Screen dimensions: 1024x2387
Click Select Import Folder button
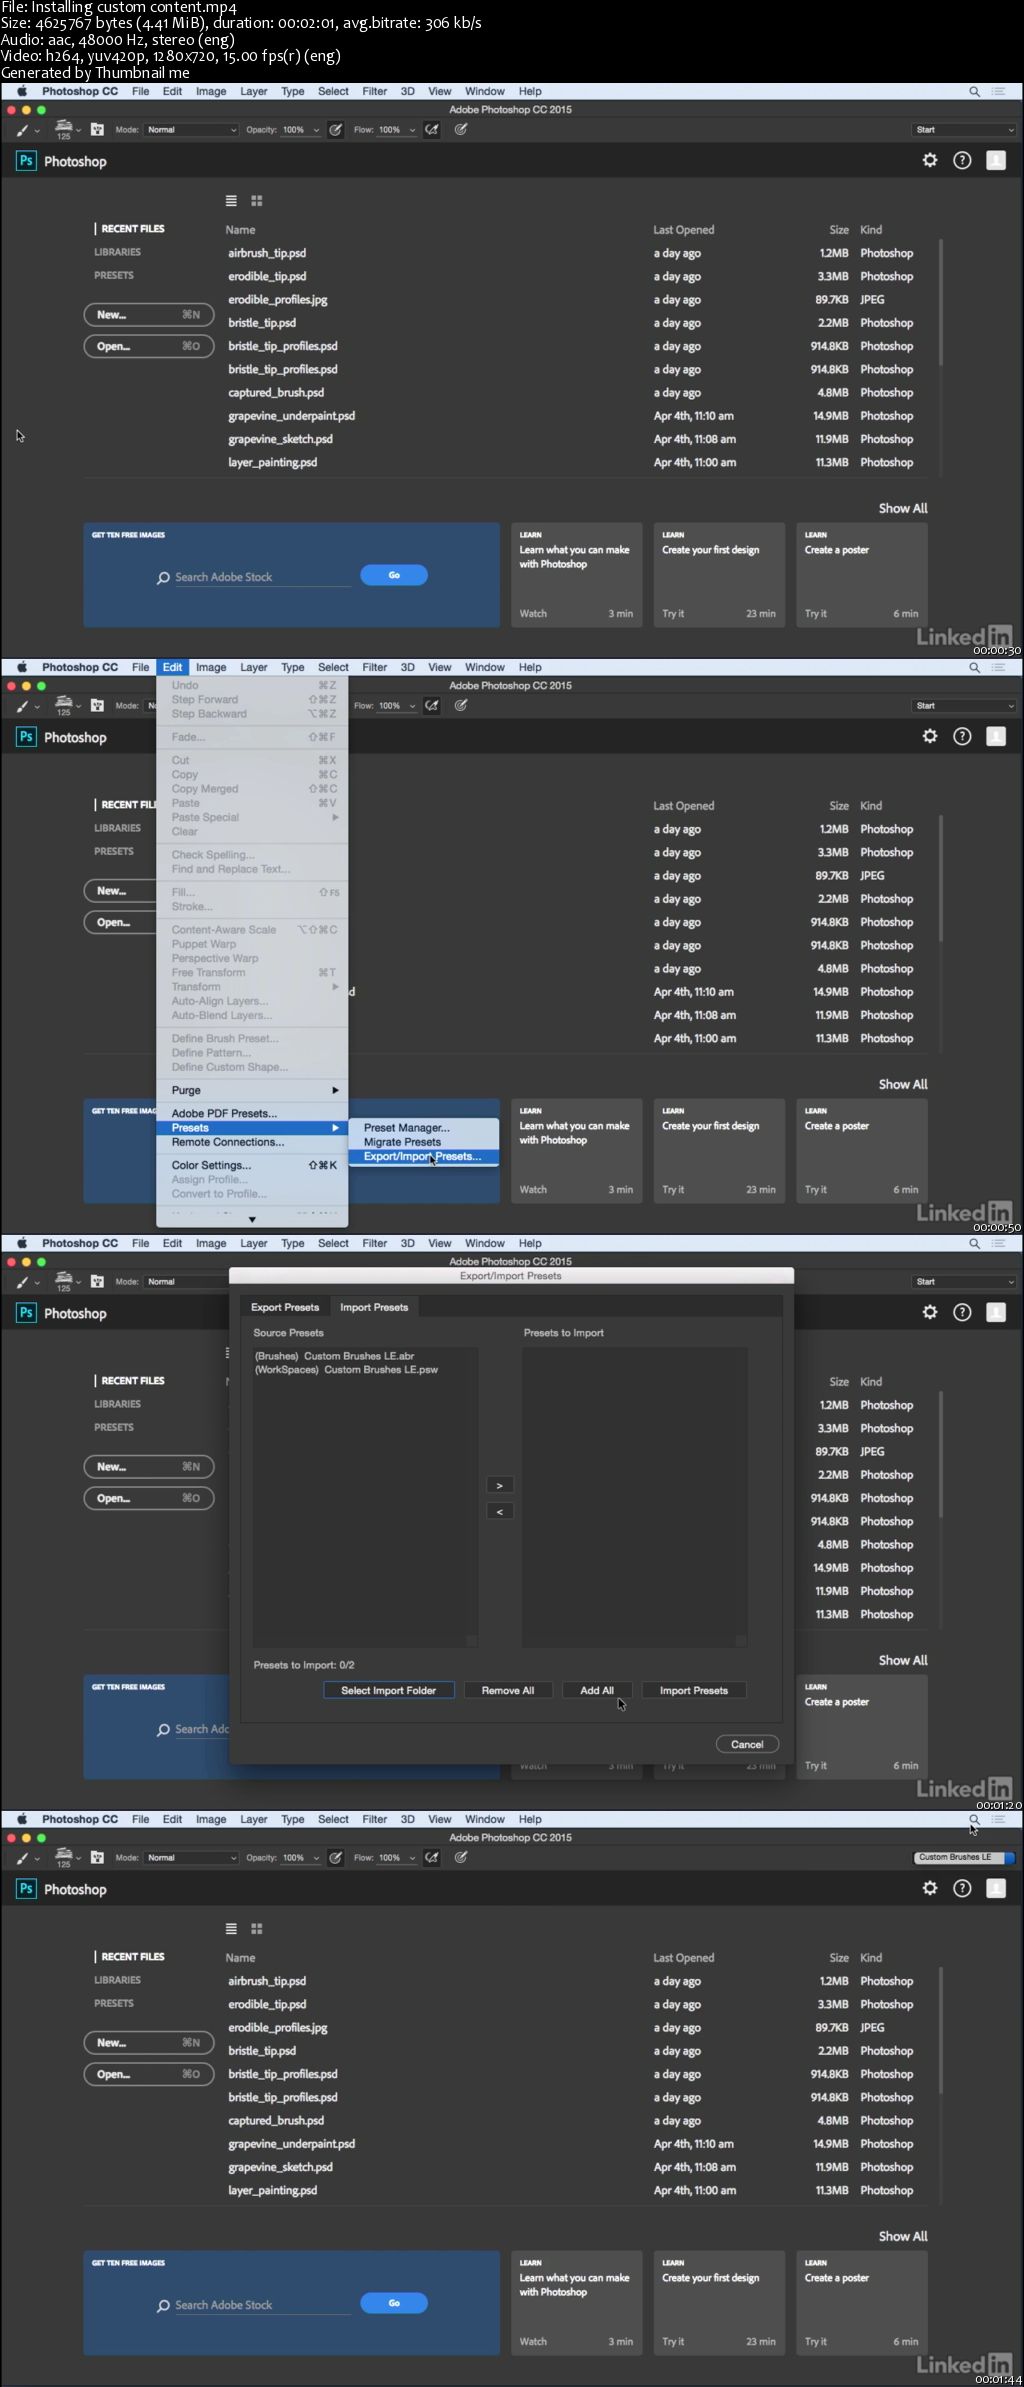coord(389,1690)
